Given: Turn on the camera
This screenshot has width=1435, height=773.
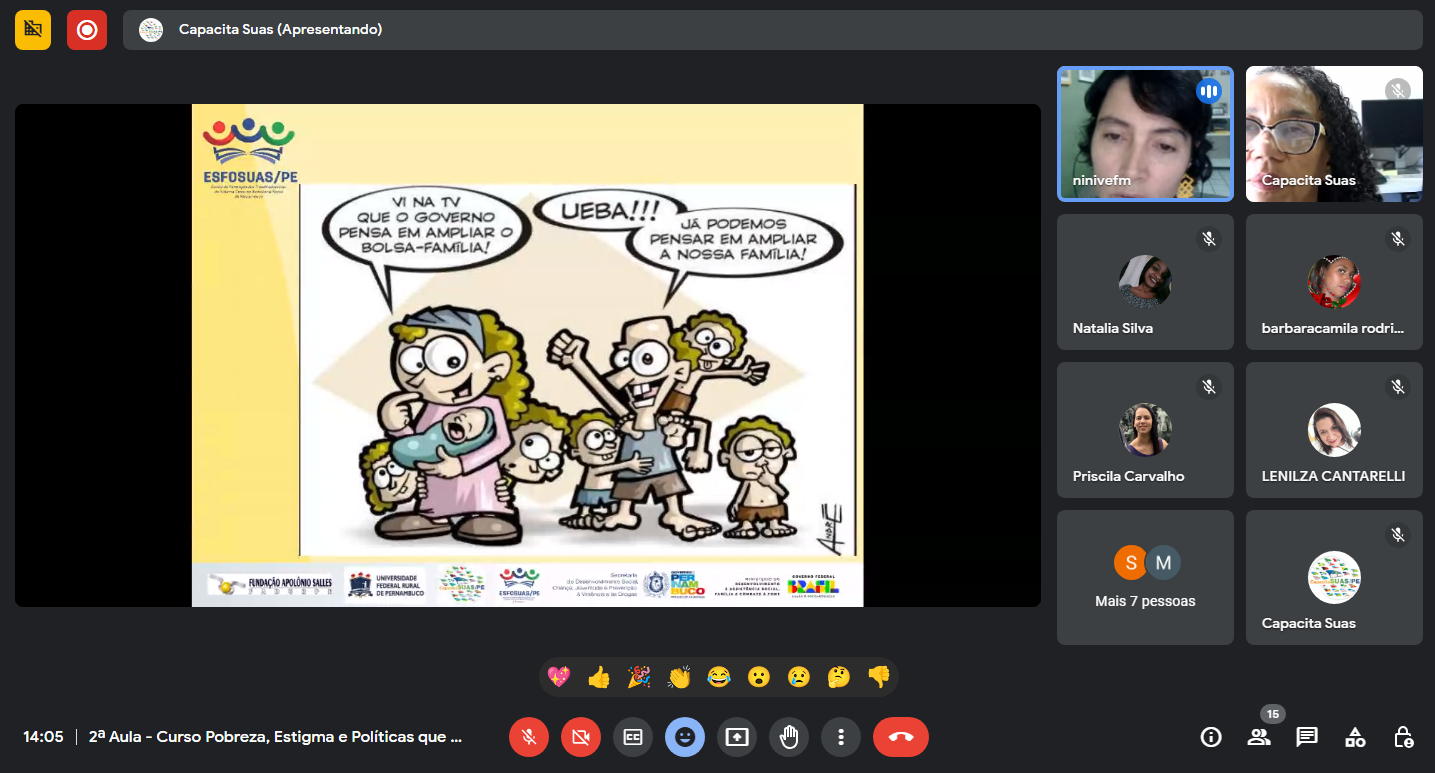Looking at the screenshot, I should pos(581,738).
